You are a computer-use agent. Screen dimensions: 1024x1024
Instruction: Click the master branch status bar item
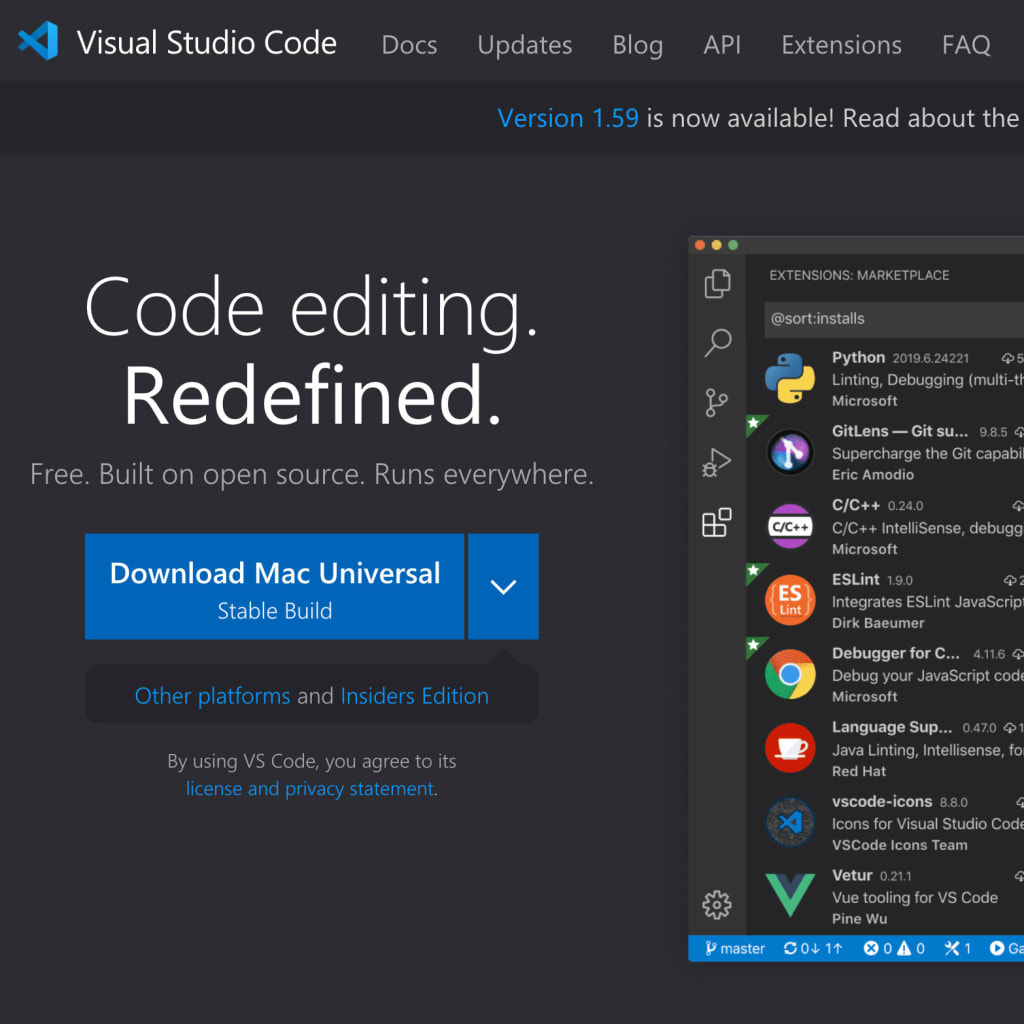click(735, 948)
